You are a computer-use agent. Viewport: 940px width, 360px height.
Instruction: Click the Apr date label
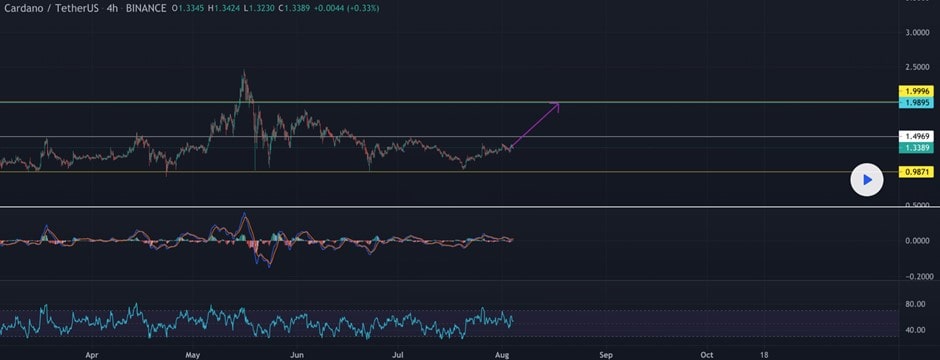(91, 355)
